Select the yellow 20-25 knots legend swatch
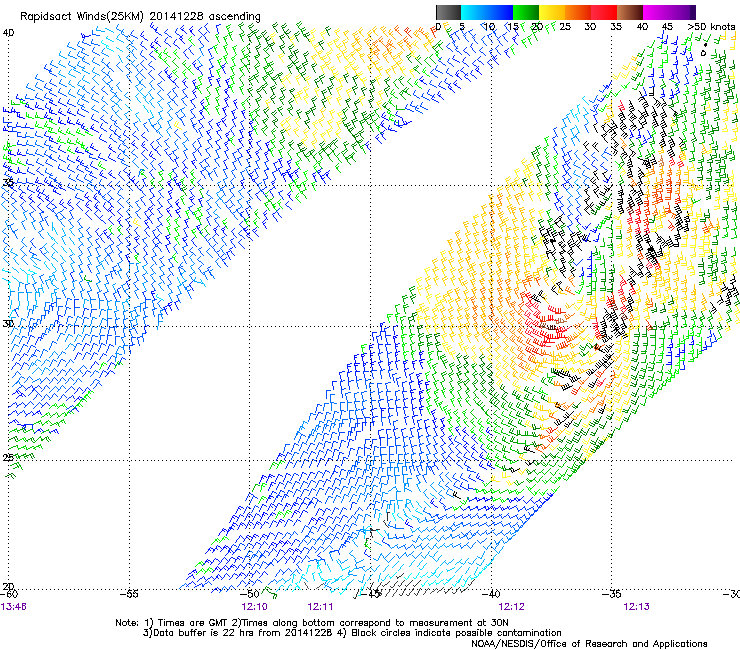The image size is (740, 650). [552, 12]
